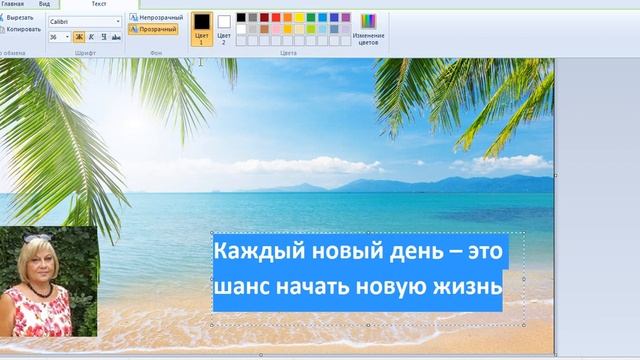This screenshot has width=640, height=360.
Task: Pick indigo palette swatch
Action: tap(334, 18)
